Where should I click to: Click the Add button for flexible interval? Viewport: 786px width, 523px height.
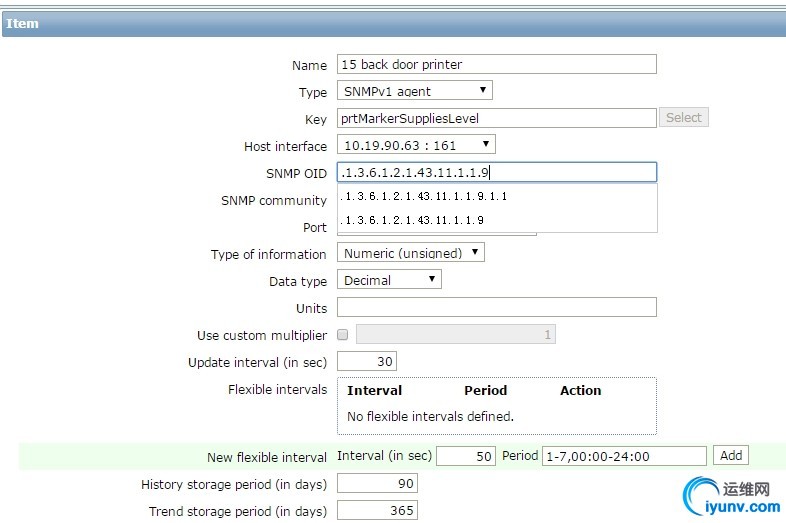coord(731,455)
